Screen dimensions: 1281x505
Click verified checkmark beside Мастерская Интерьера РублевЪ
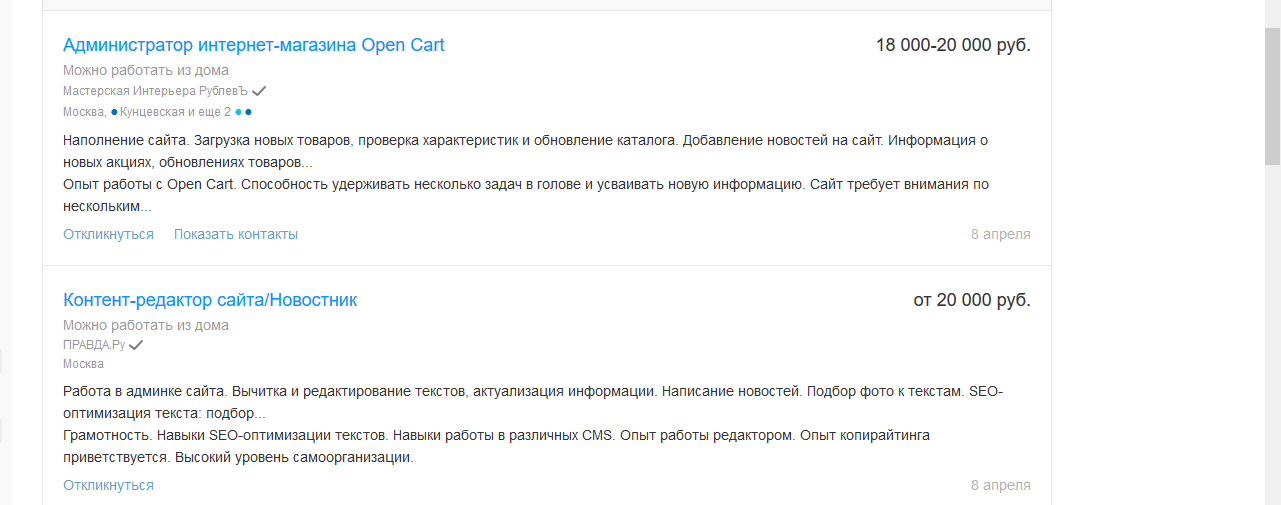point(259,91)
